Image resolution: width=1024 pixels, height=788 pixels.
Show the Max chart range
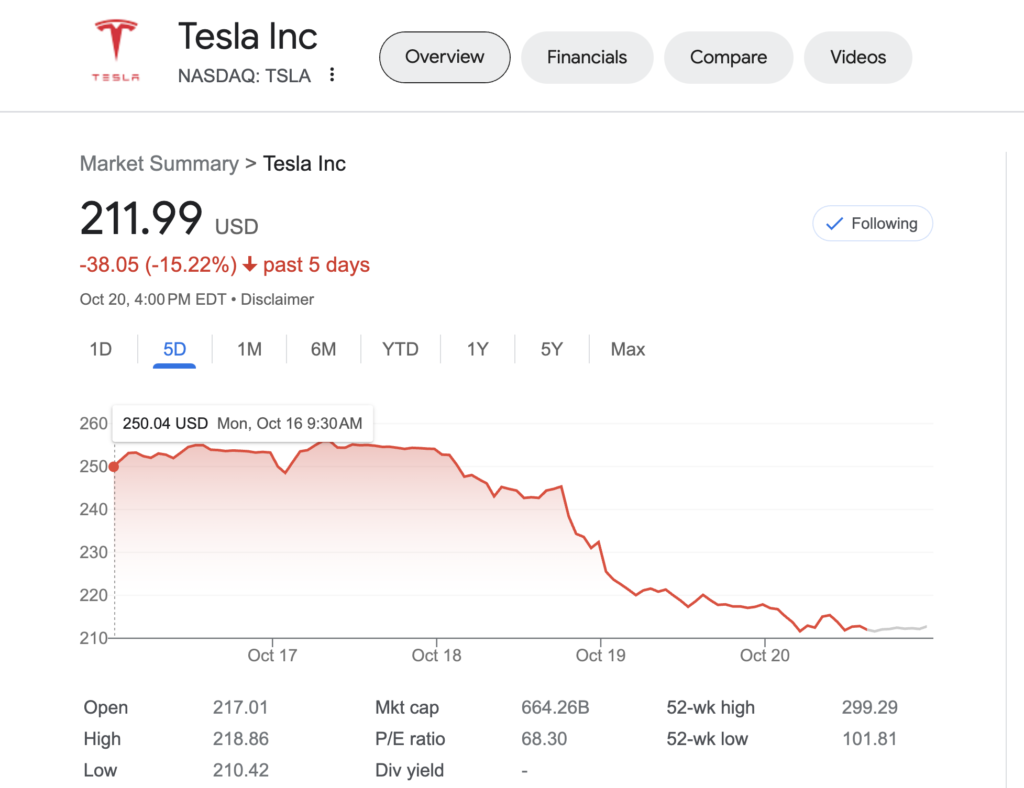coord(628,349)
